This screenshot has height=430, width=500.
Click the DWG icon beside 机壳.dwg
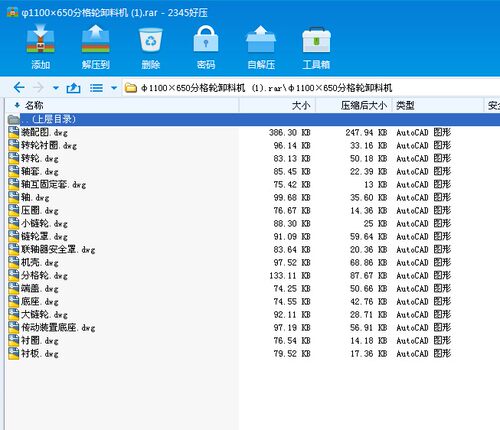[x=14, y=263]
